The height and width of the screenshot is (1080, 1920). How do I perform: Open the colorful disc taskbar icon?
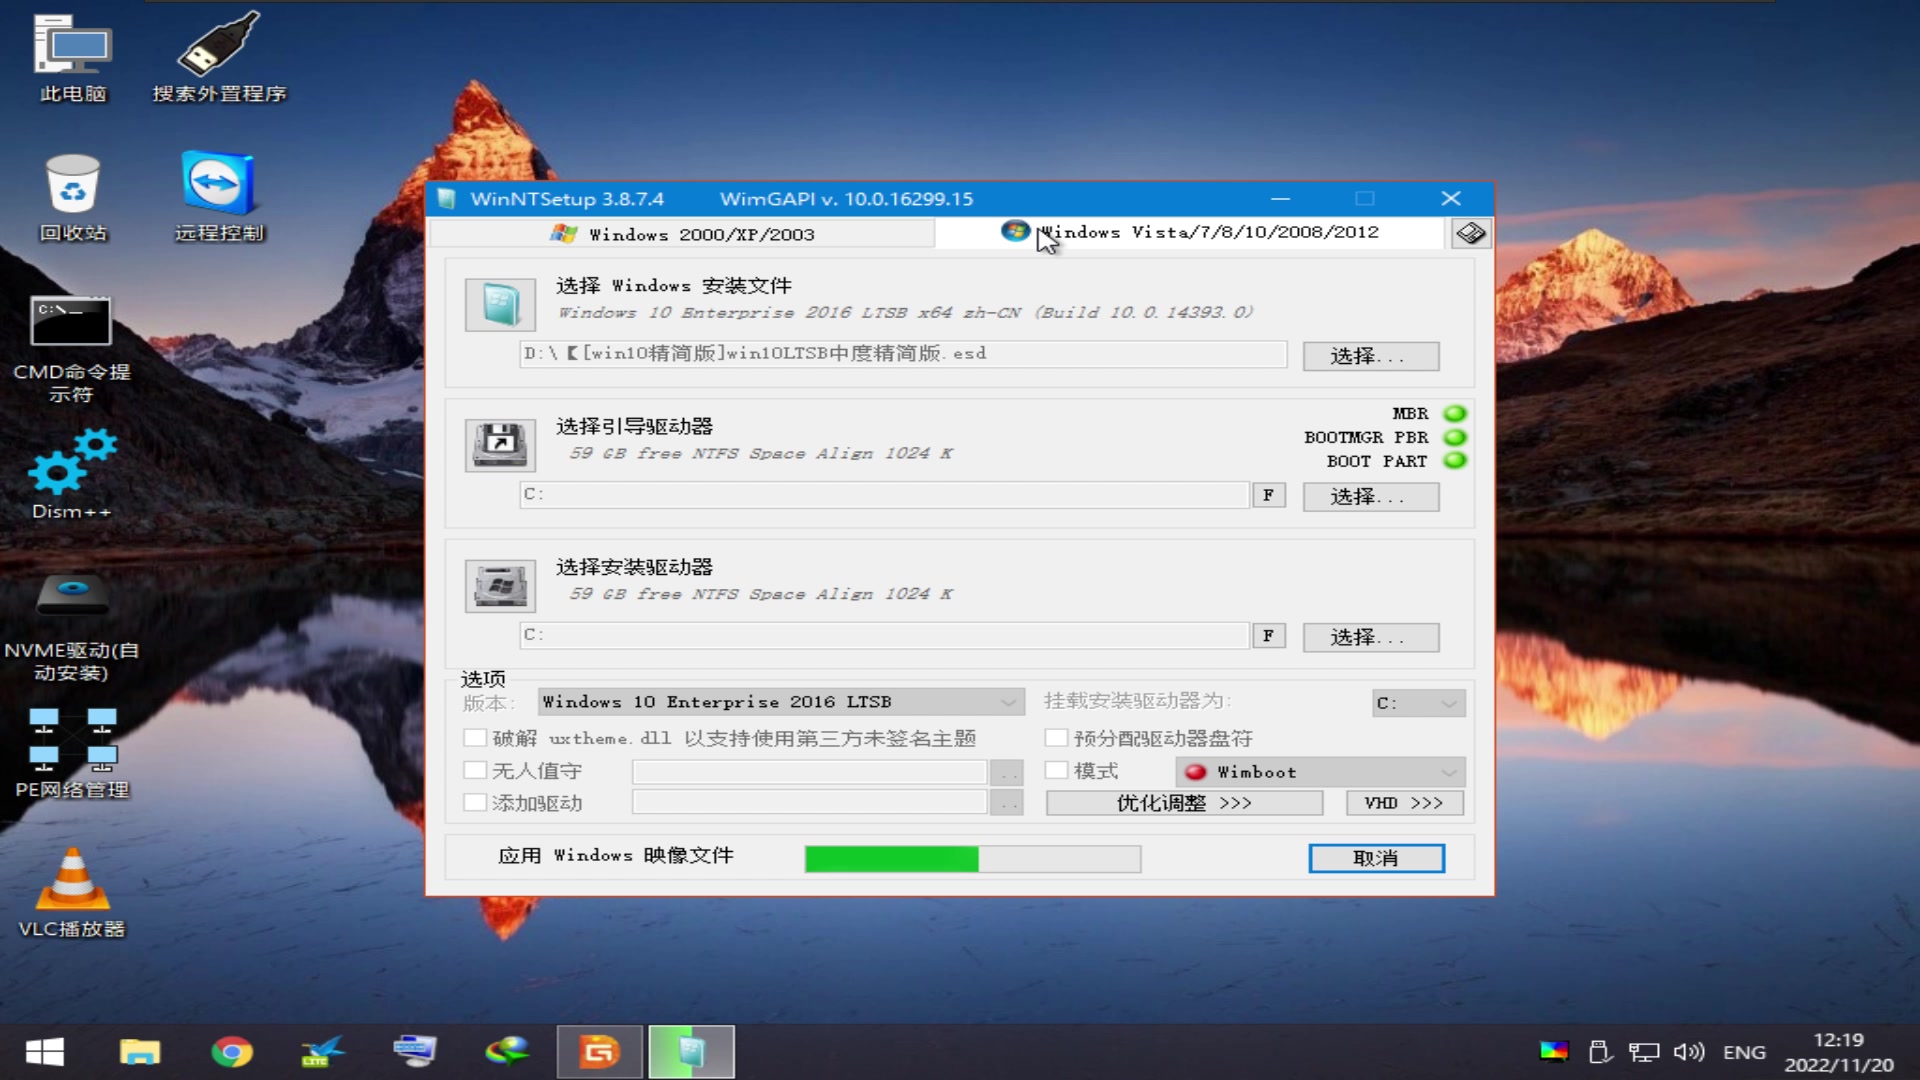pos(507,1052)
